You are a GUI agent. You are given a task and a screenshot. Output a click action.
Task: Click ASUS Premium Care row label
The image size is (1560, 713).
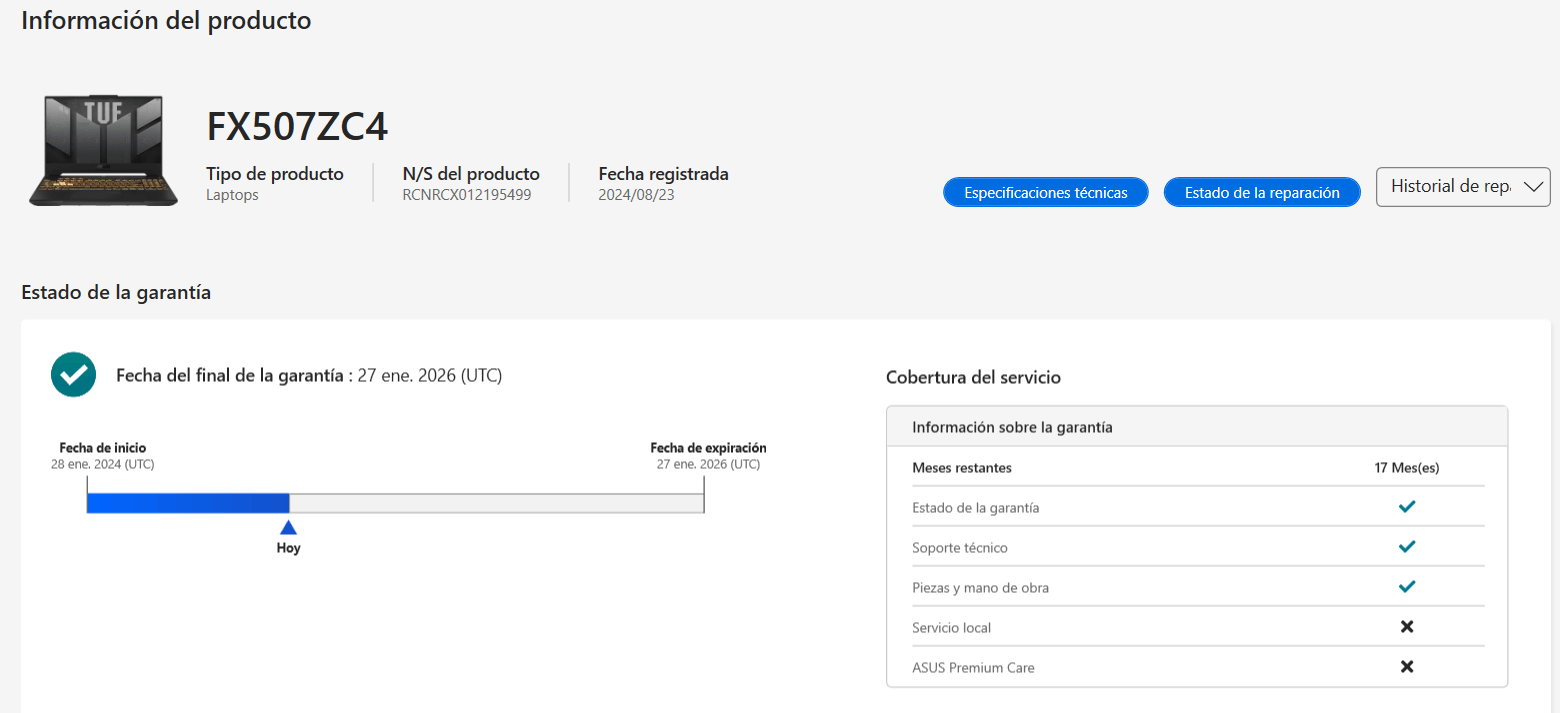click(973, 667)
